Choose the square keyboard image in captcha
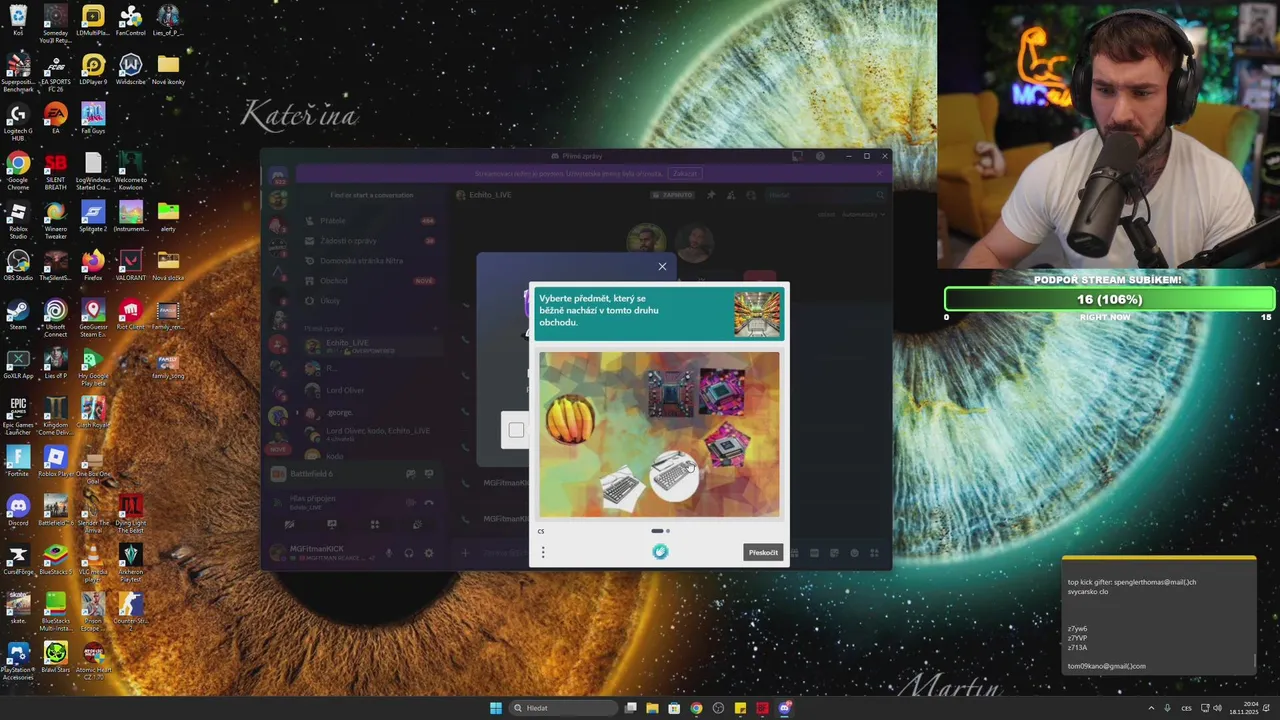 pyautogui.click(x=621, y=489)
